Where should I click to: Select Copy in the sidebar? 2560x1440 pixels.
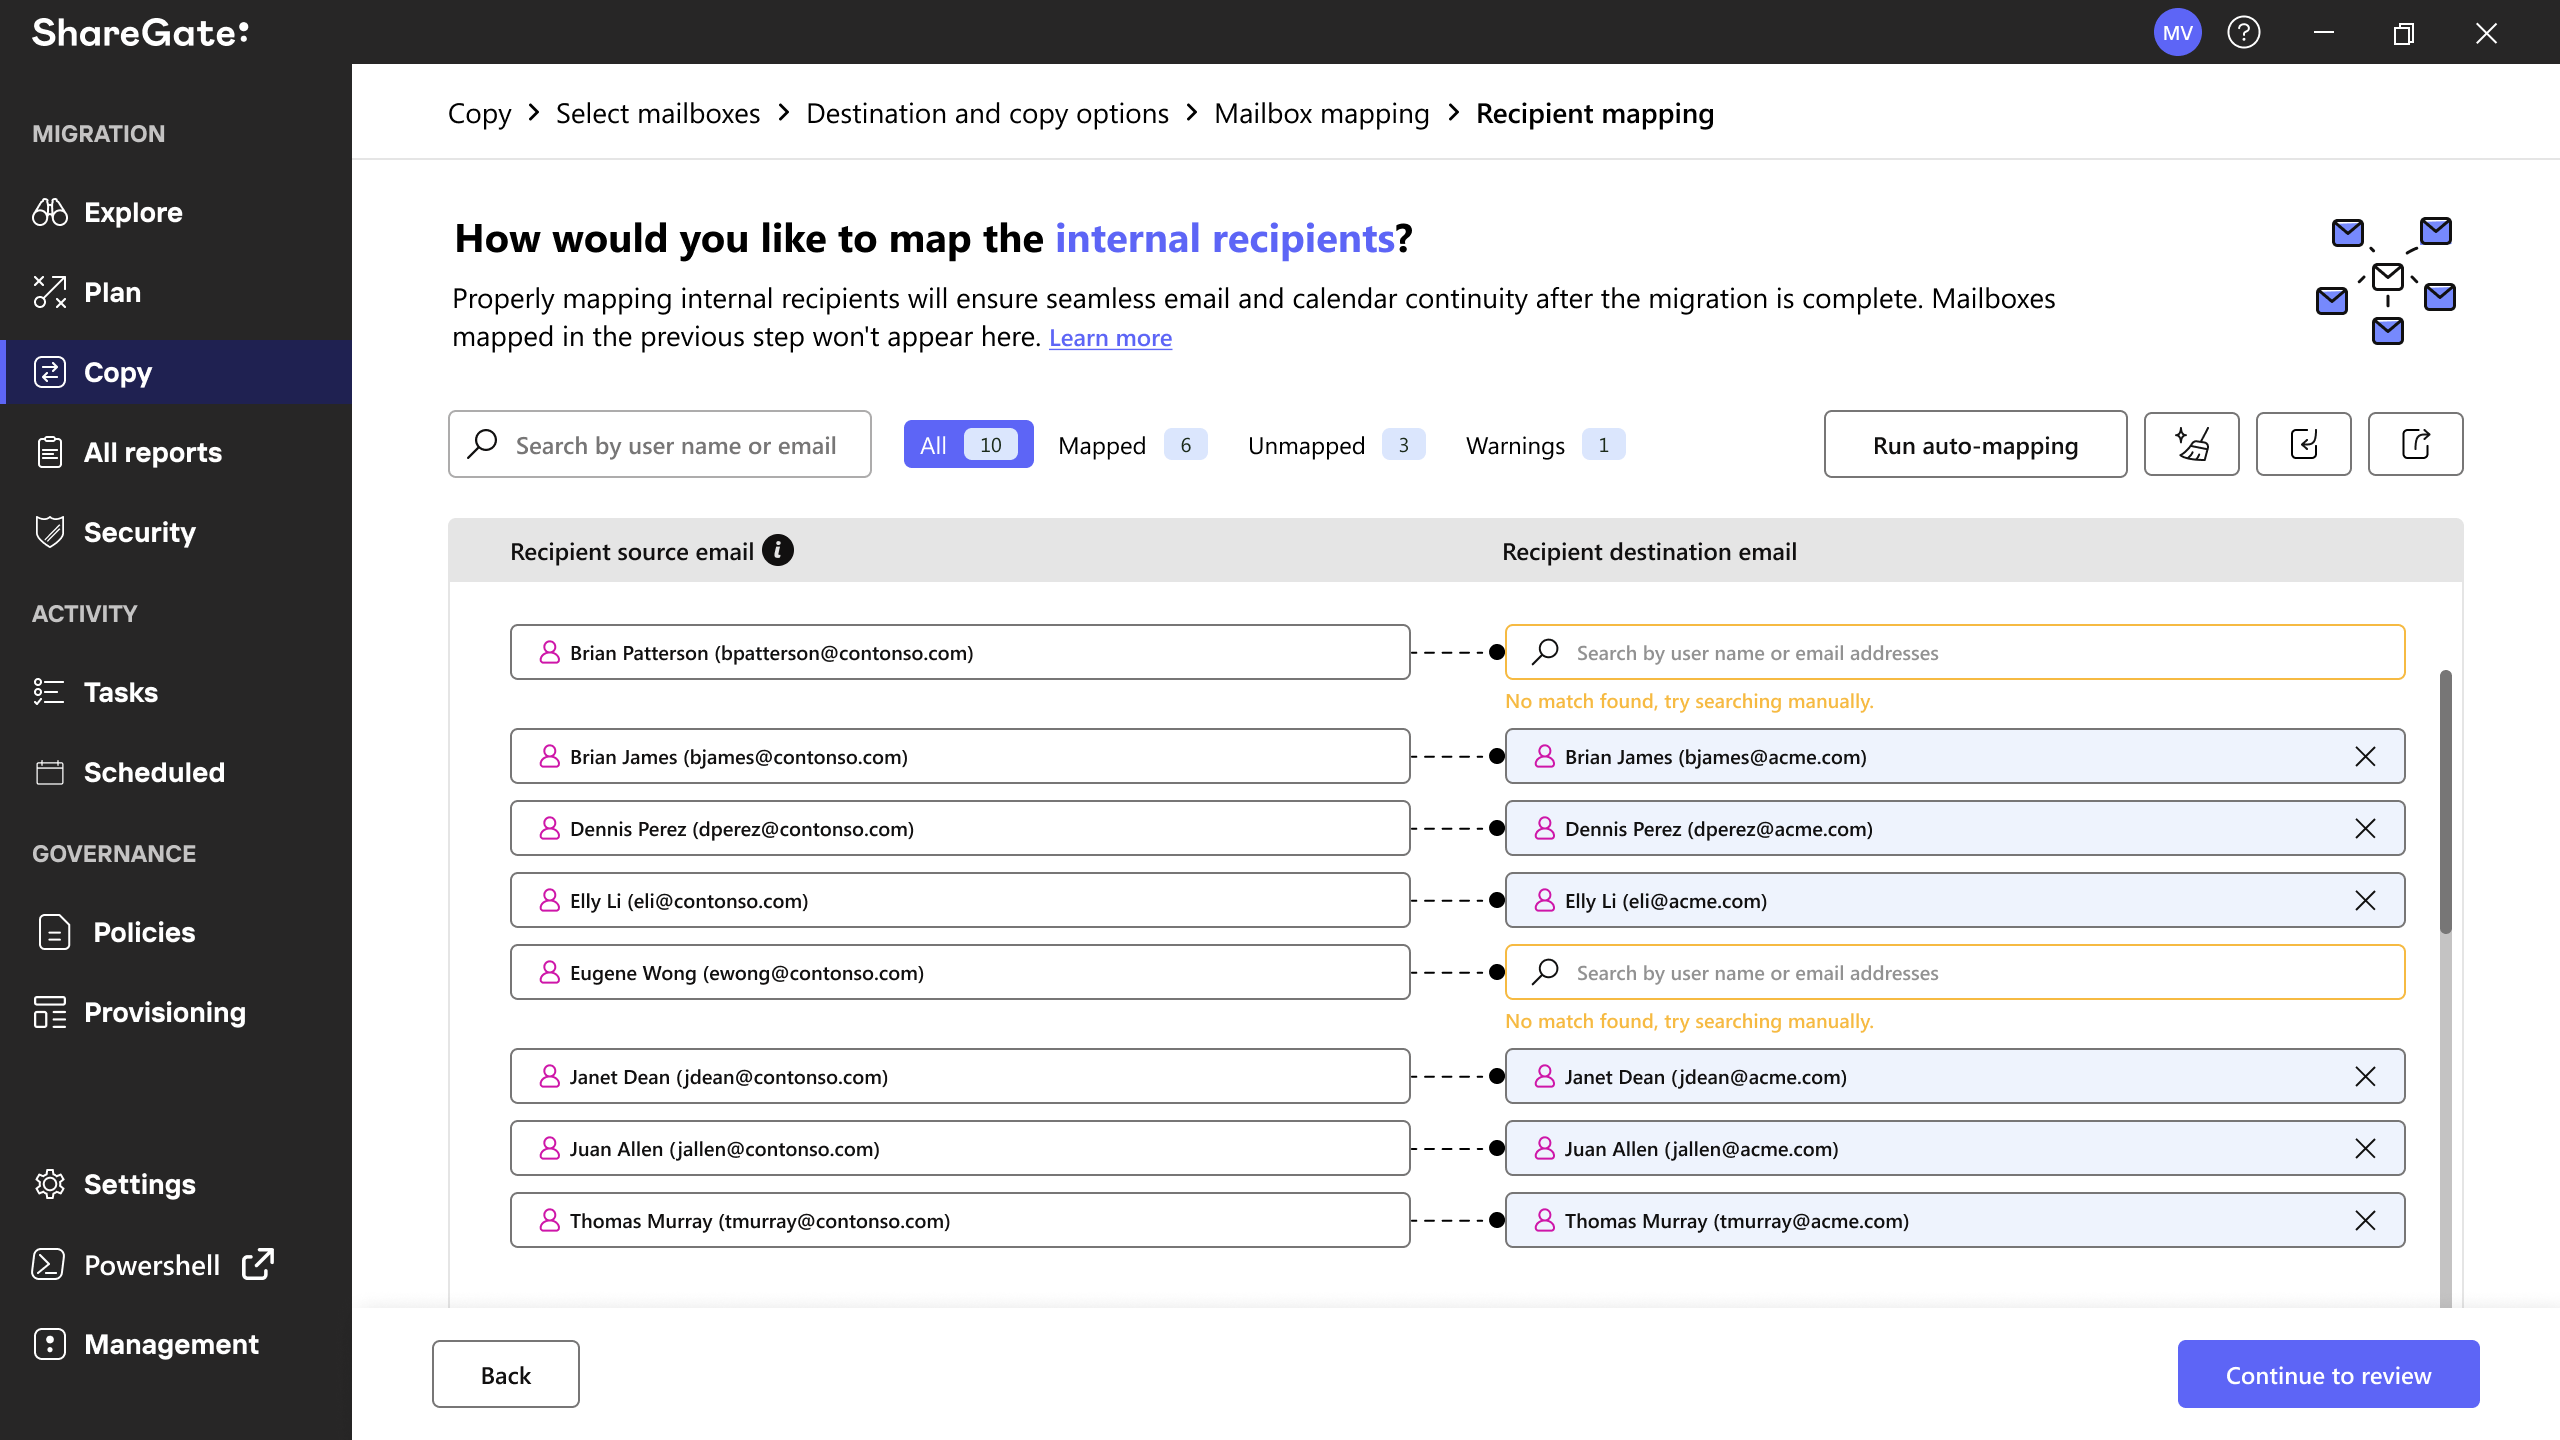coord(176,372)
